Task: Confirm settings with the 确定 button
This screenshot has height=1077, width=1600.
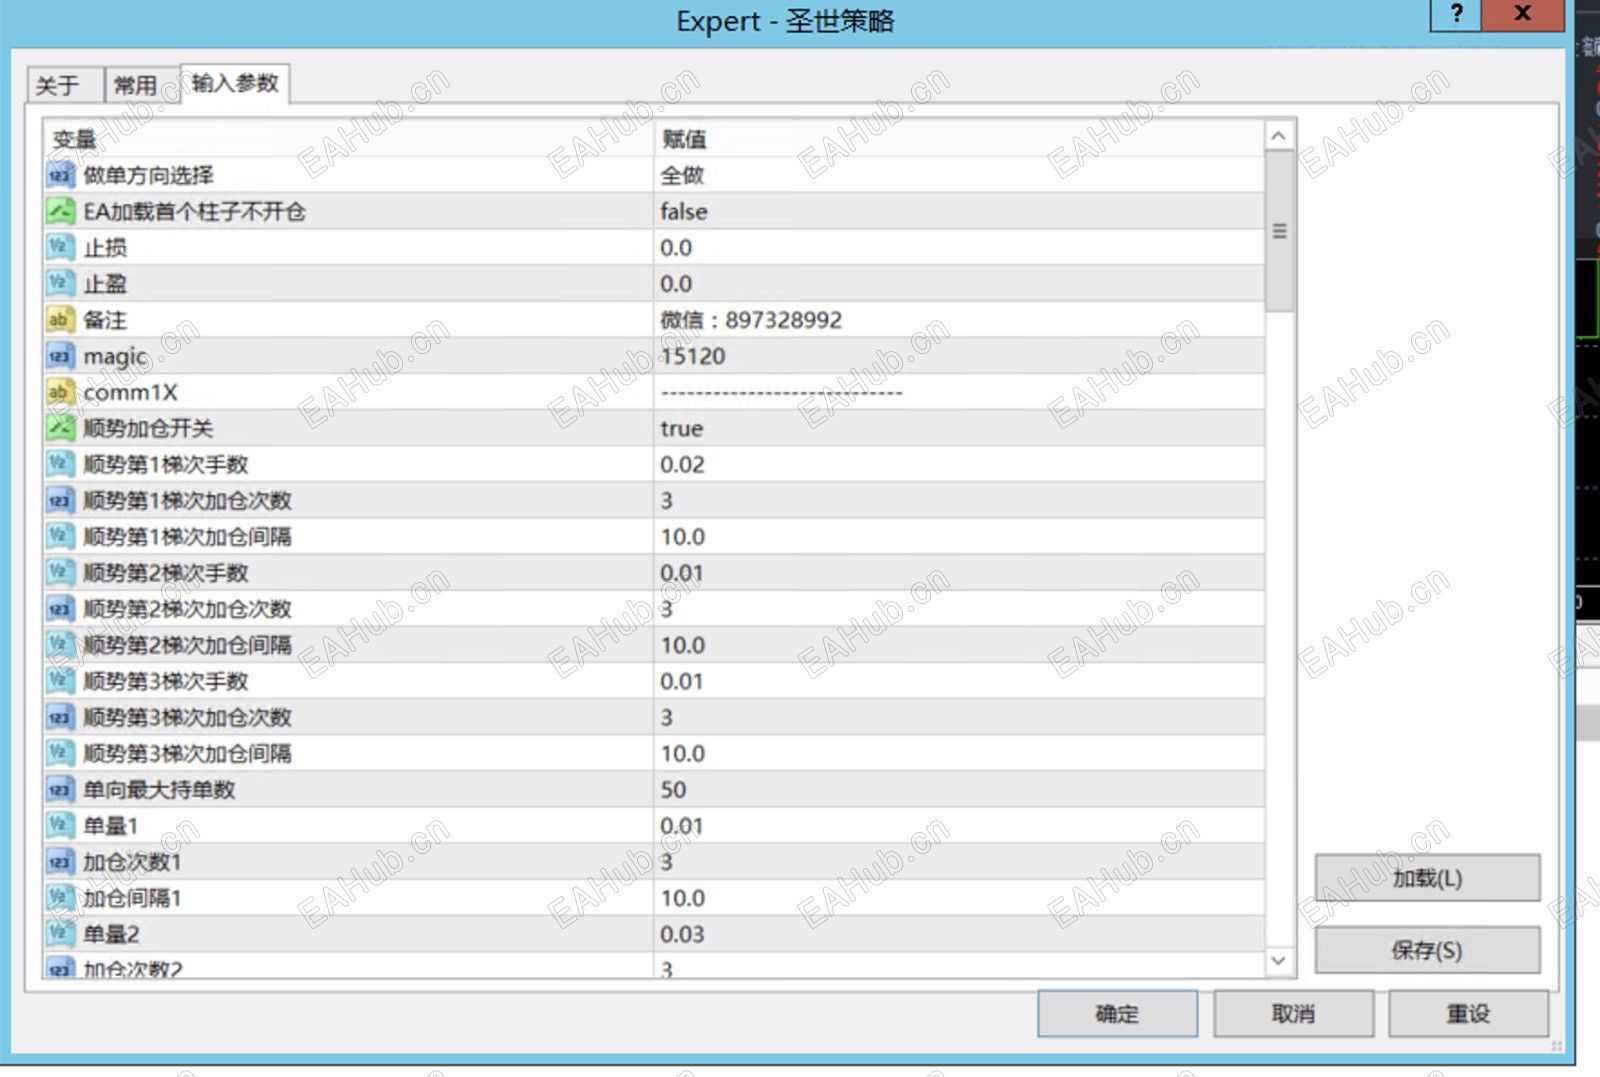Action: coord(1117,1014)
